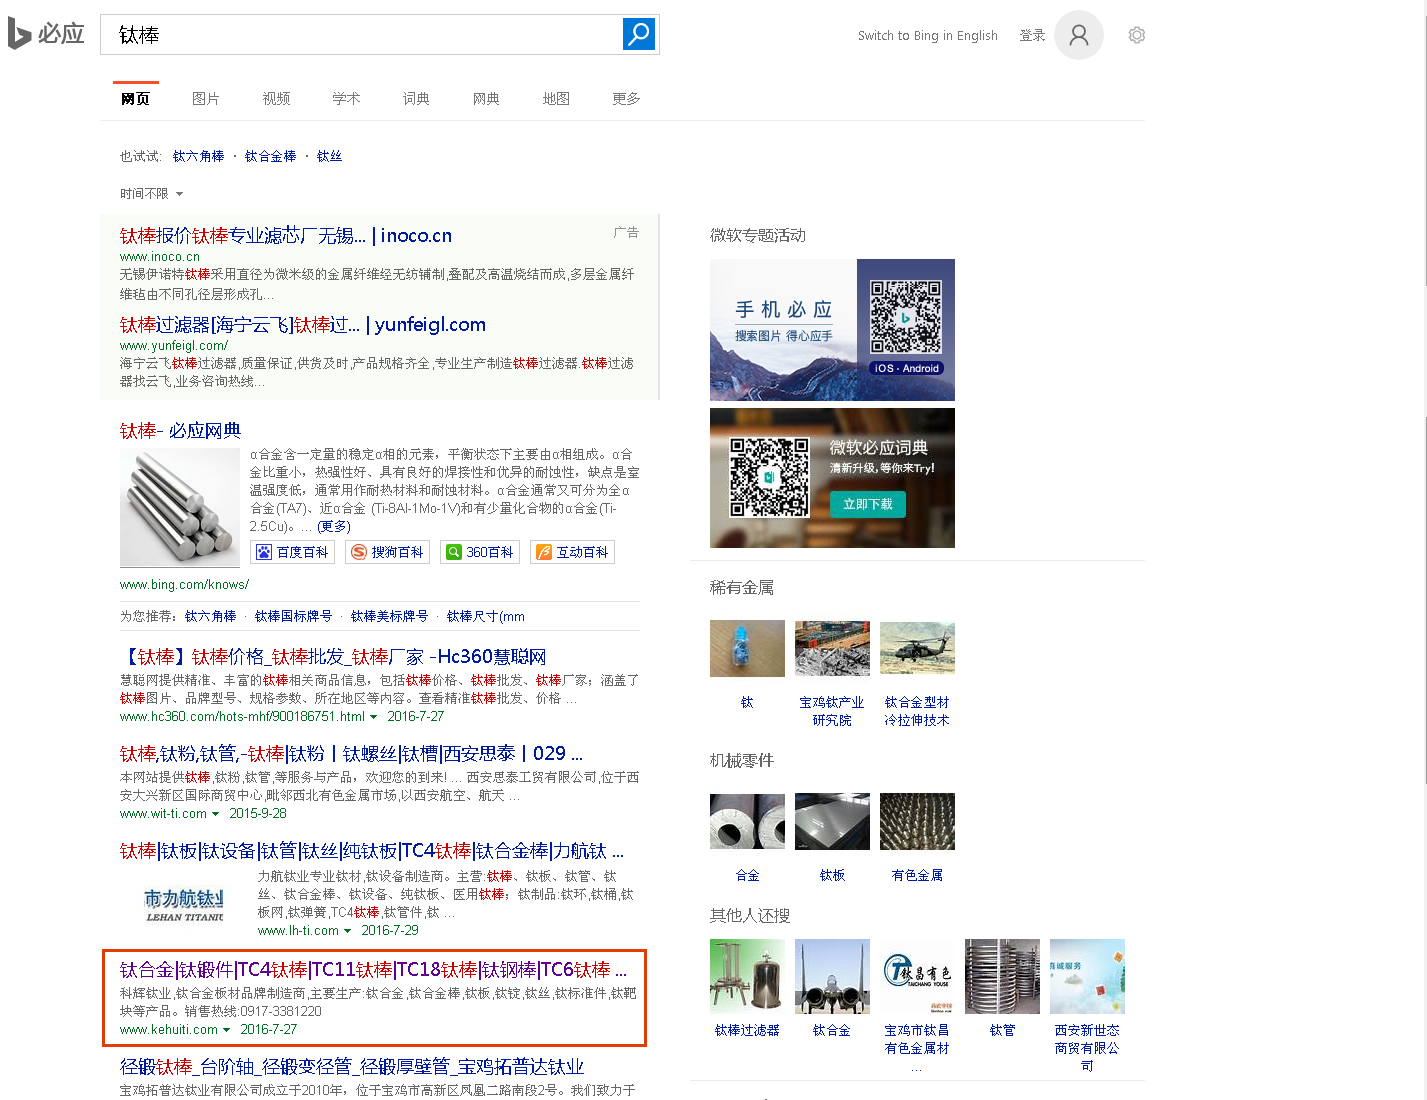
Task: Open the 有色金属 thumbnail
Action: tap(917, 822)
